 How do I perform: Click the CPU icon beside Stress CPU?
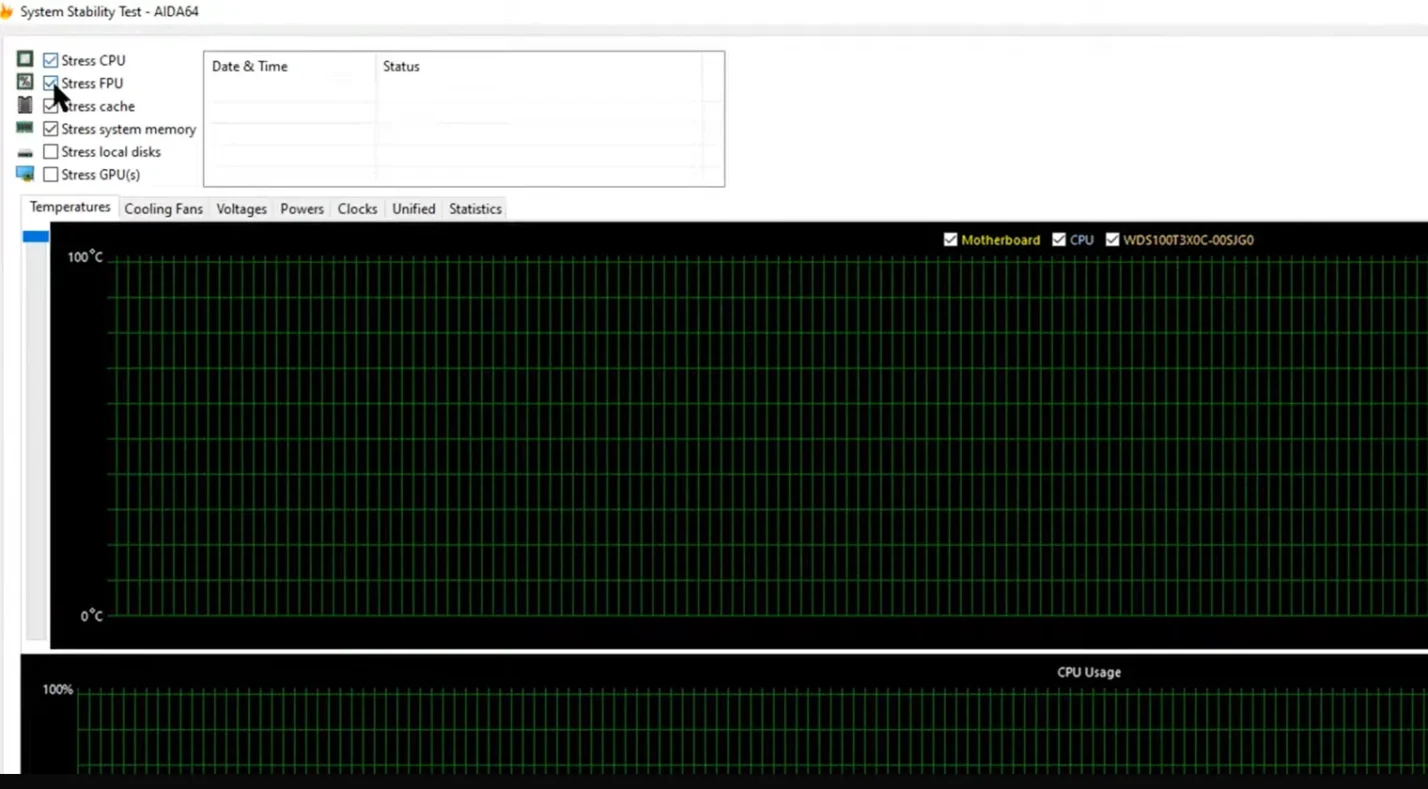click(25, 60)
